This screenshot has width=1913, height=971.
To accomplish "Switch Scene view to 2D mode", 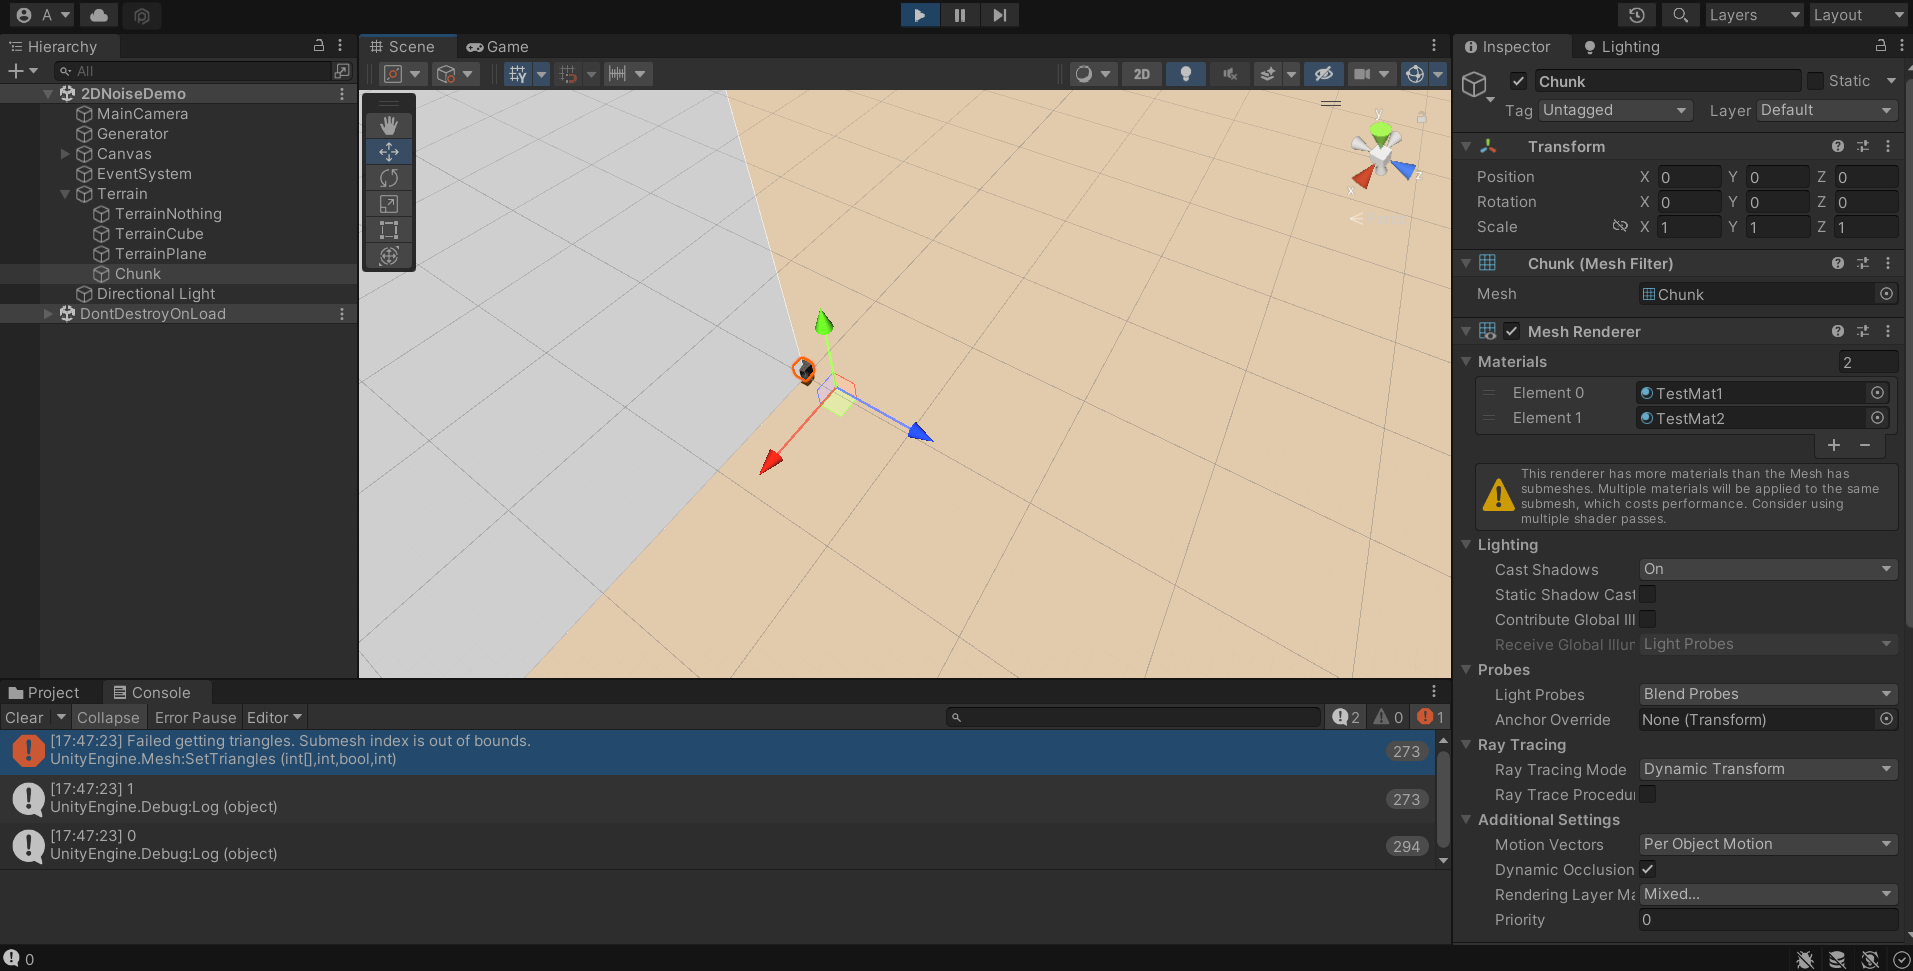I will point(1143,73).
